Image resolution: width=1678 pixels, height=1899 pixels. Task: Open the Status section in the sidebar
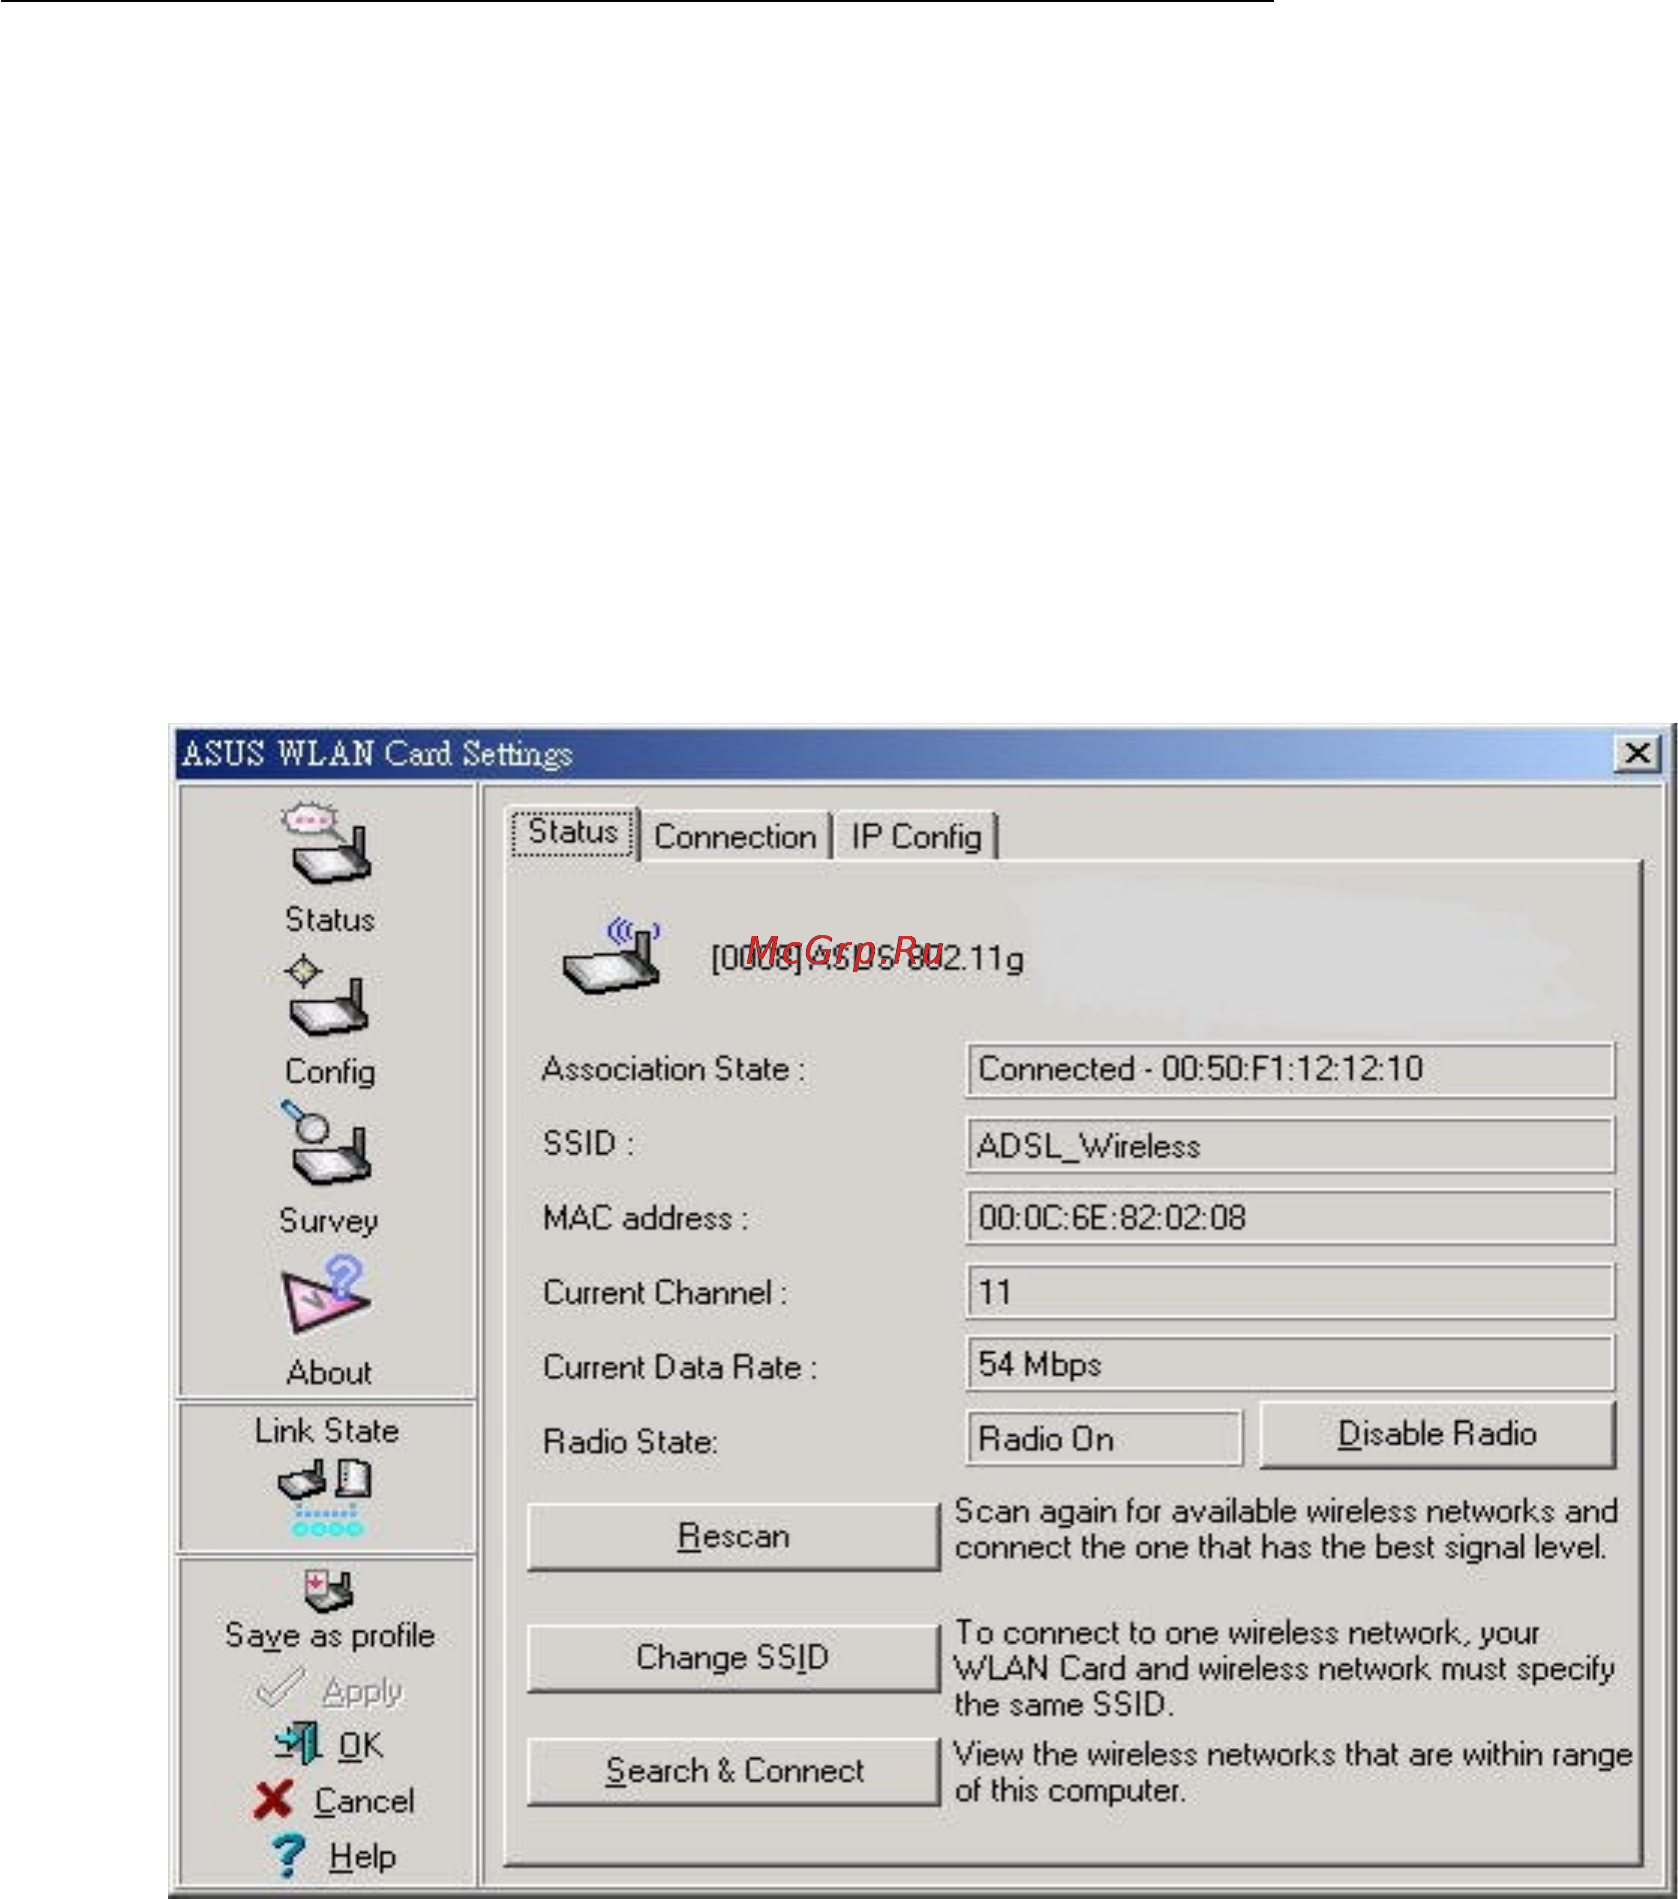pos(328,866)
